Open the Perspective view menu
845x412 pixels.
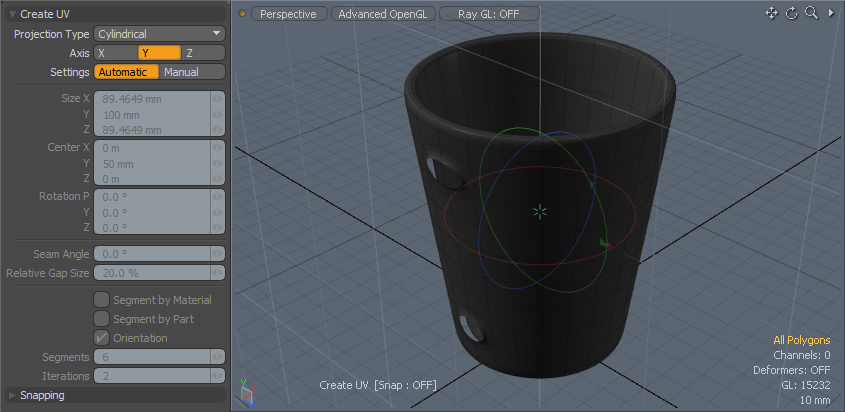click(288, 14)
